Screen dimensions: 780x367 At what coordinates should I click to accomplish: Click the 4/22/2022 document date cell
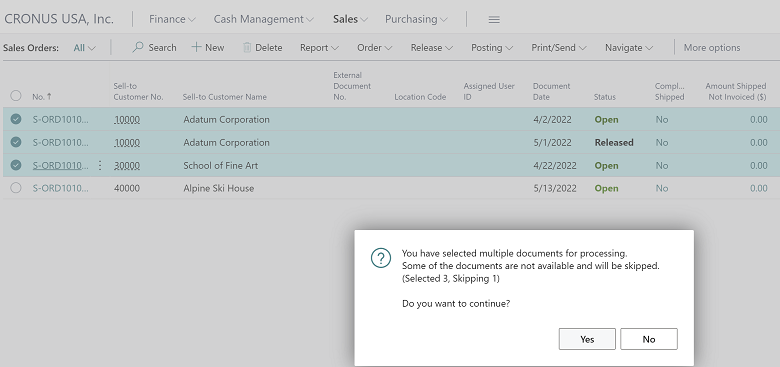(x=555, y=166)
